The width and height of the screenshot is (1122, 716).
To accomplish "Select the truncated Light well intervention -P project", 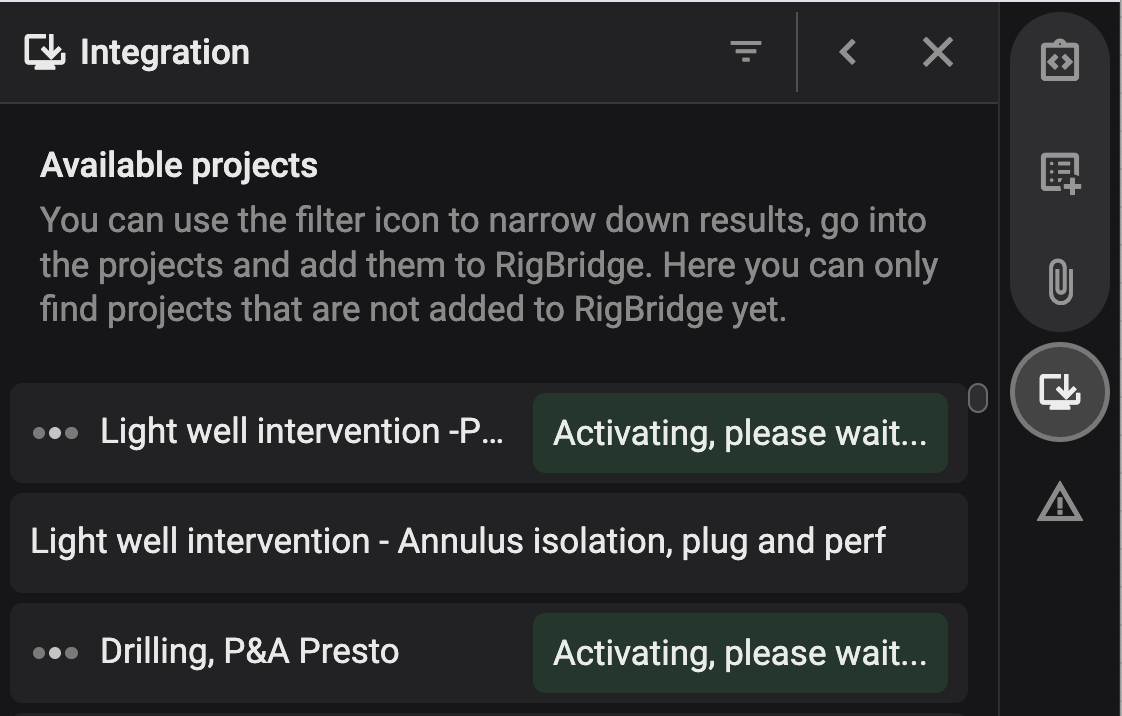I will coord(301,432).
